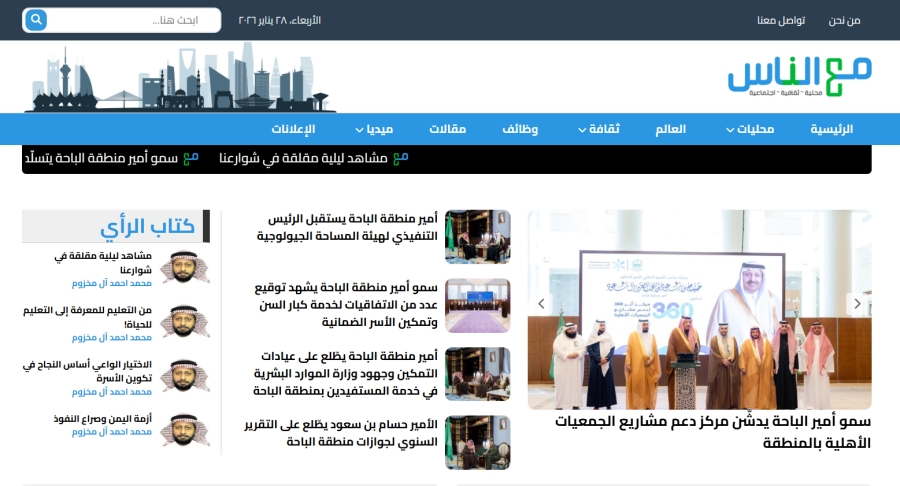The width and height of the screenshot is (900, 486).
Task: Click the تواصل معنا contact link
Action: (781, 20)
